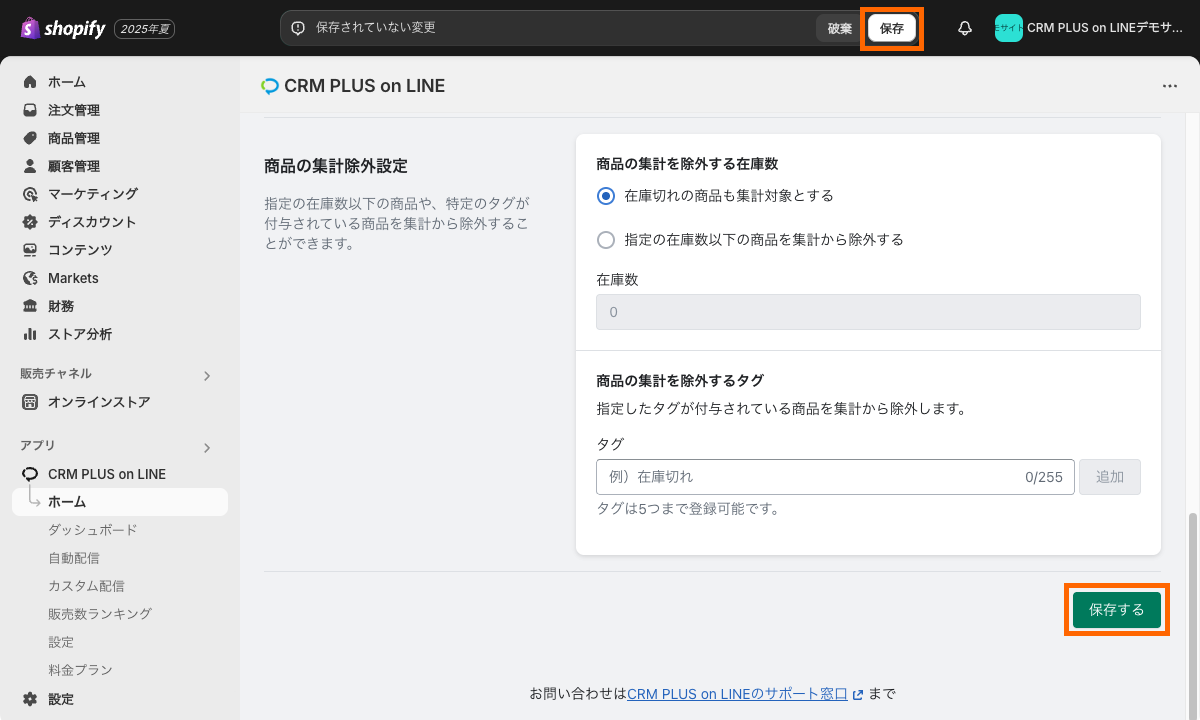
Task: Click the unsaved changes warning icon
Action: [298, 28]
